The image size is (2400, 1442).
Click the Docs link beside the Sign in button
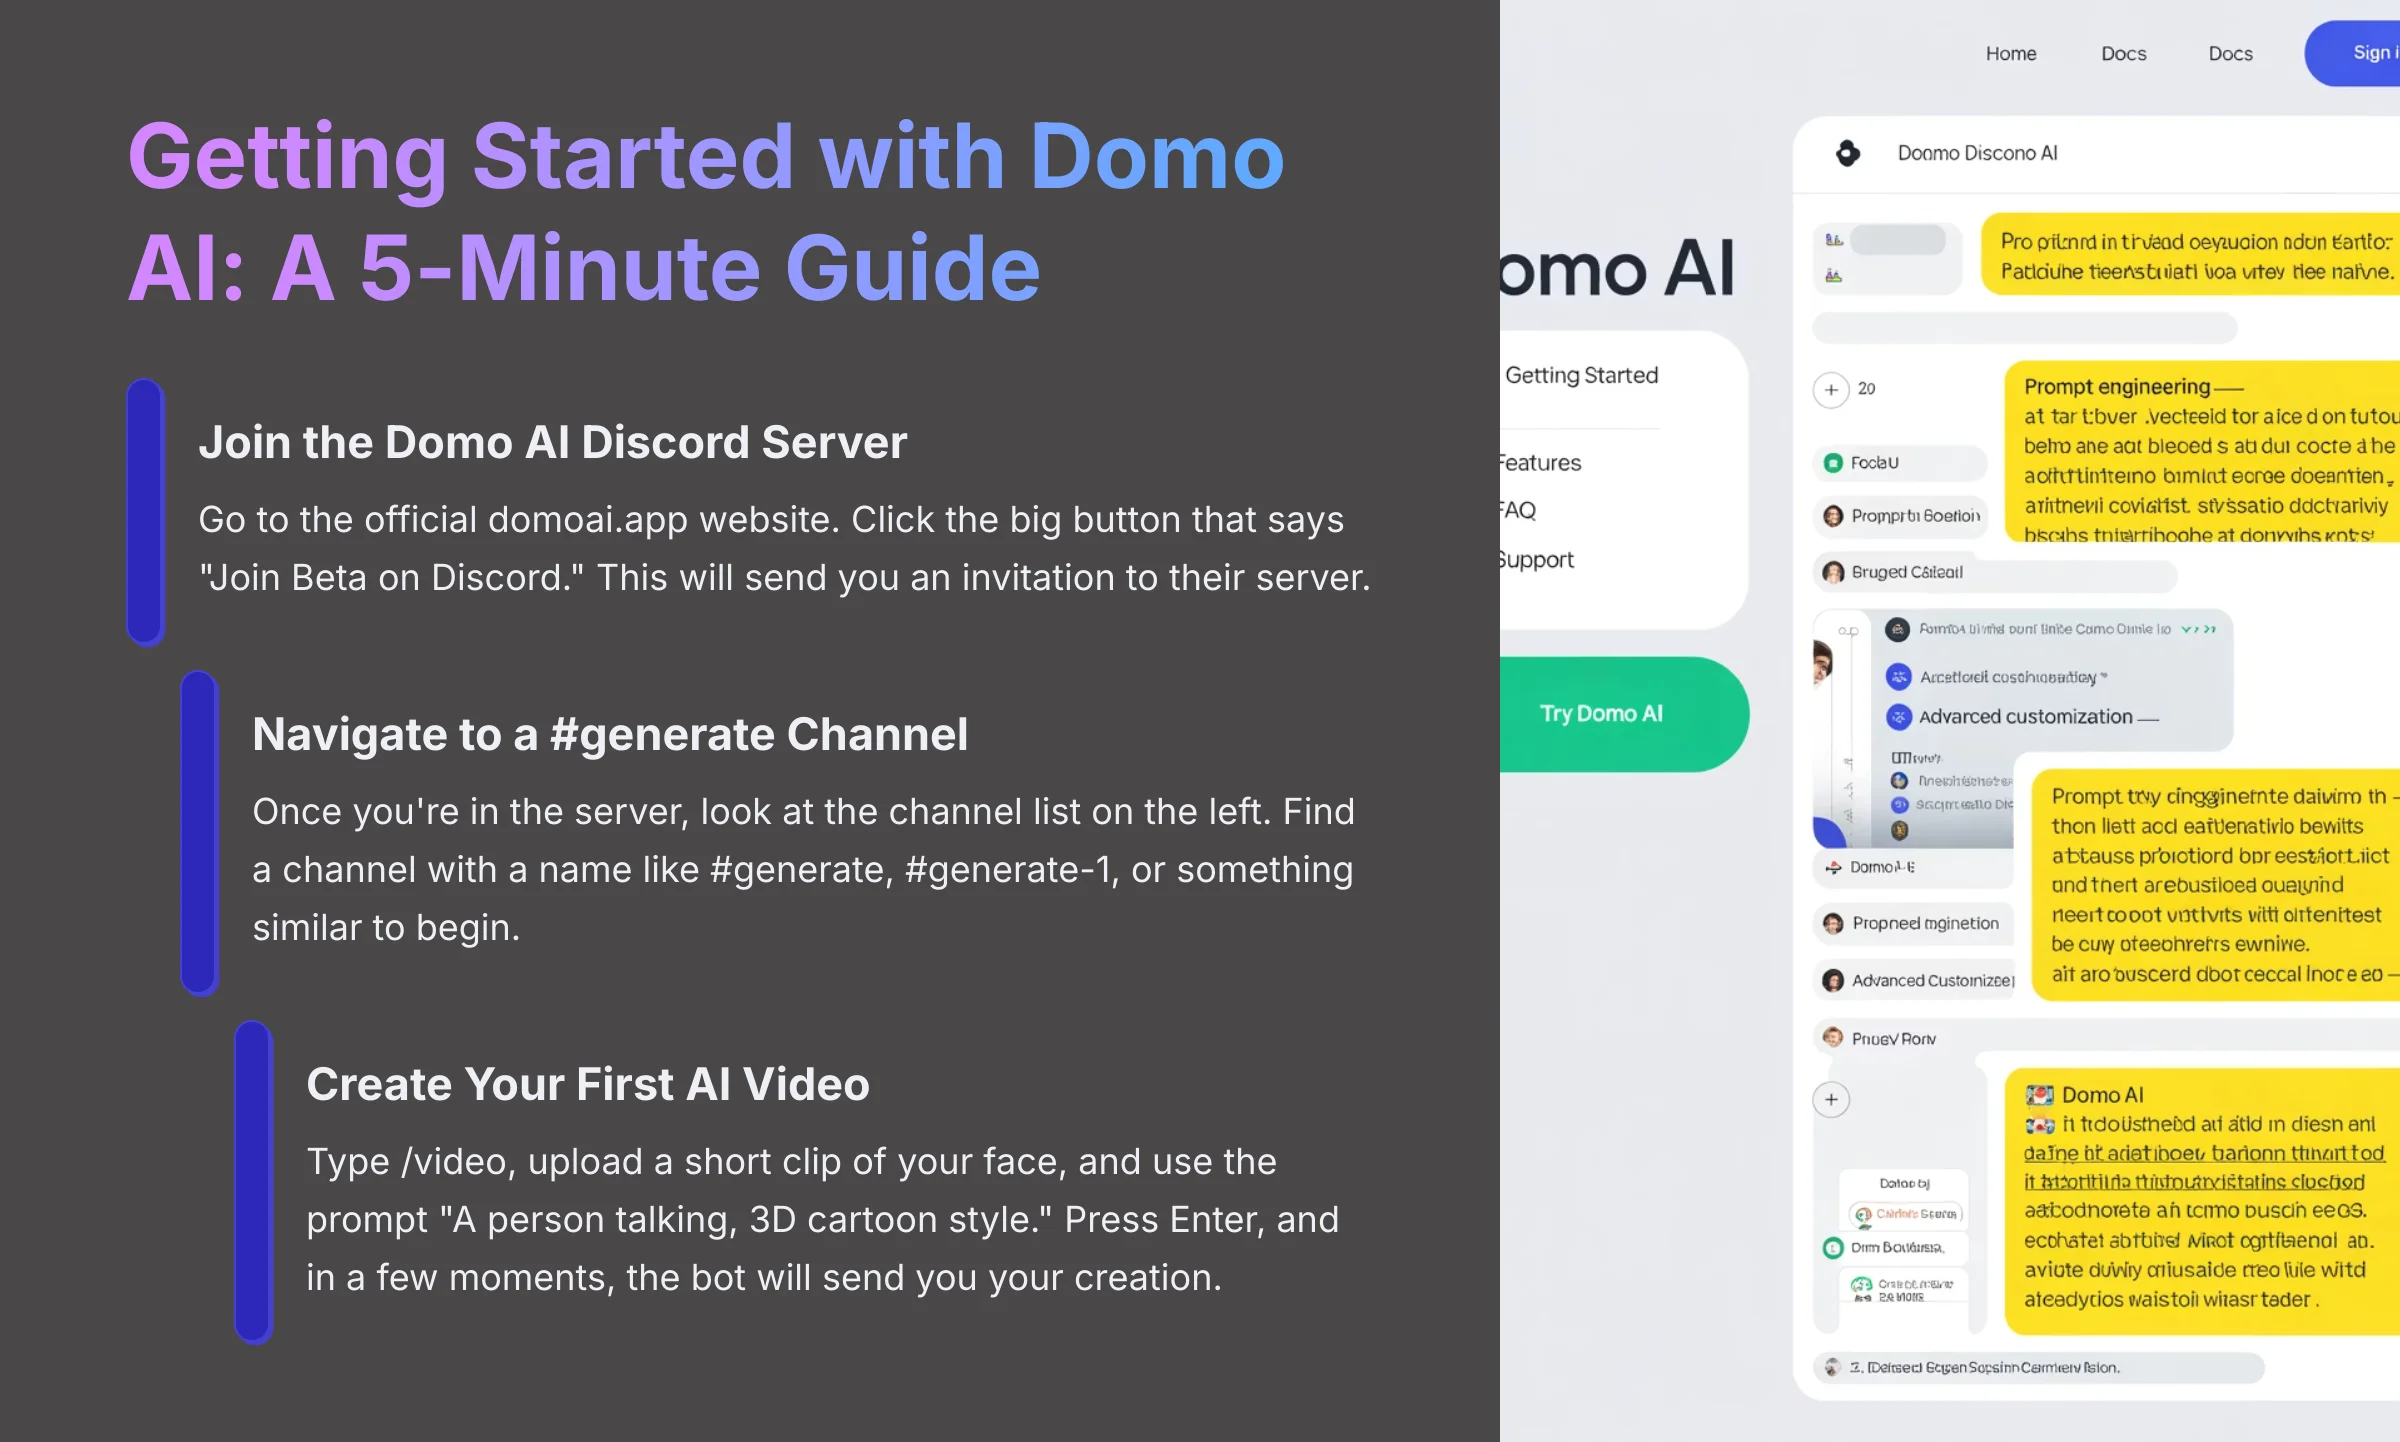[x=2230, y=53]
